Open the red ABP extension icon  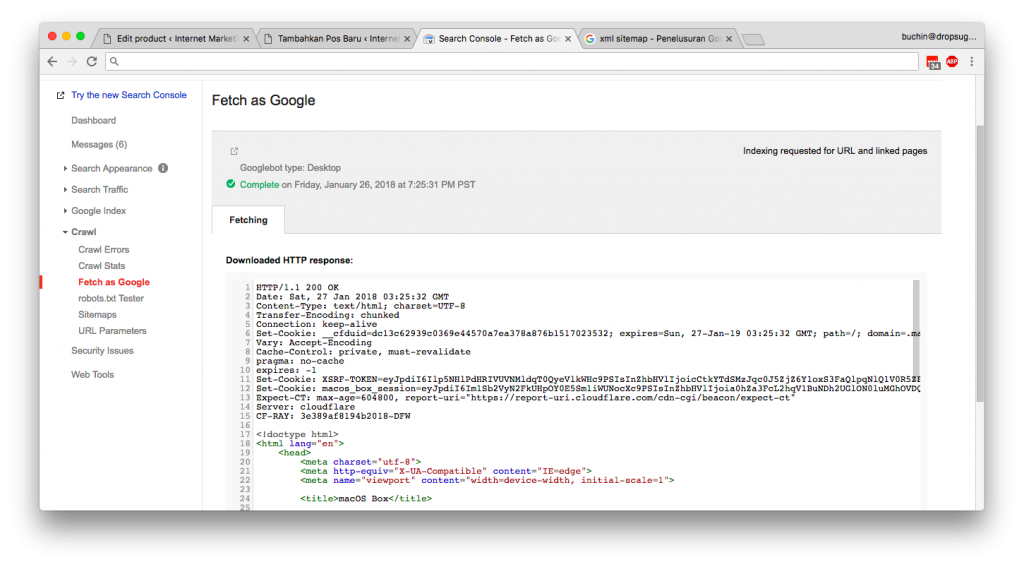pos(952,61)
